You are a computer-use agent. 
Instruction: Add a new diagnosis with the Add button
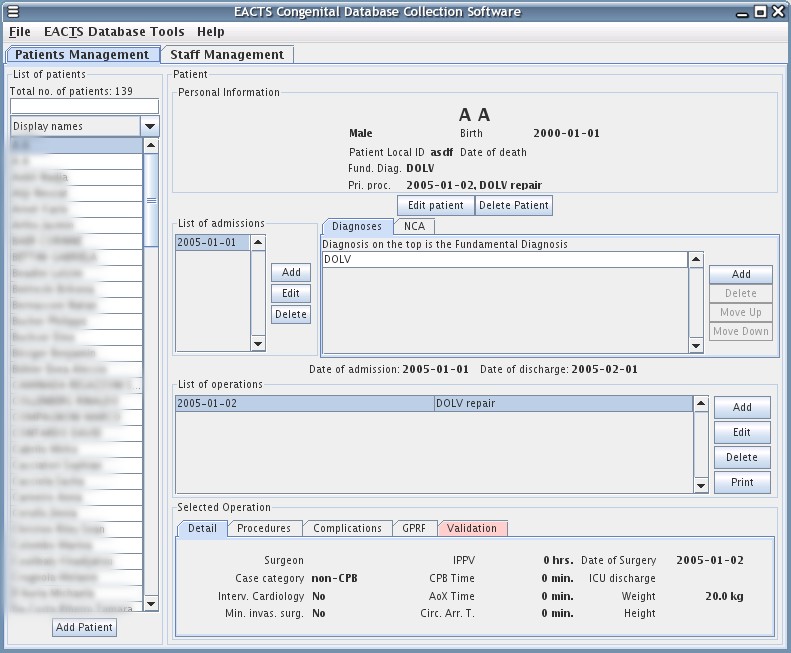coord(741,274)
